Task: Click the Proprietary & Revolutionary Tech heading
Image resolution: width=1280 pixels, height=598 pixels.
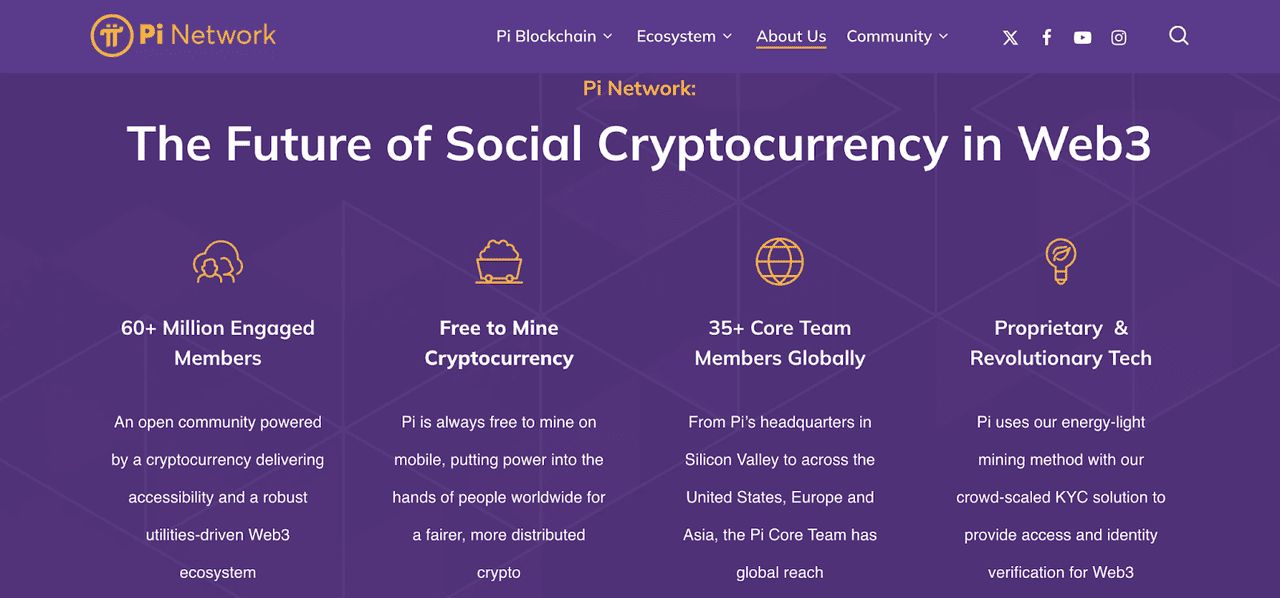Action: (x=1060, y=342)
